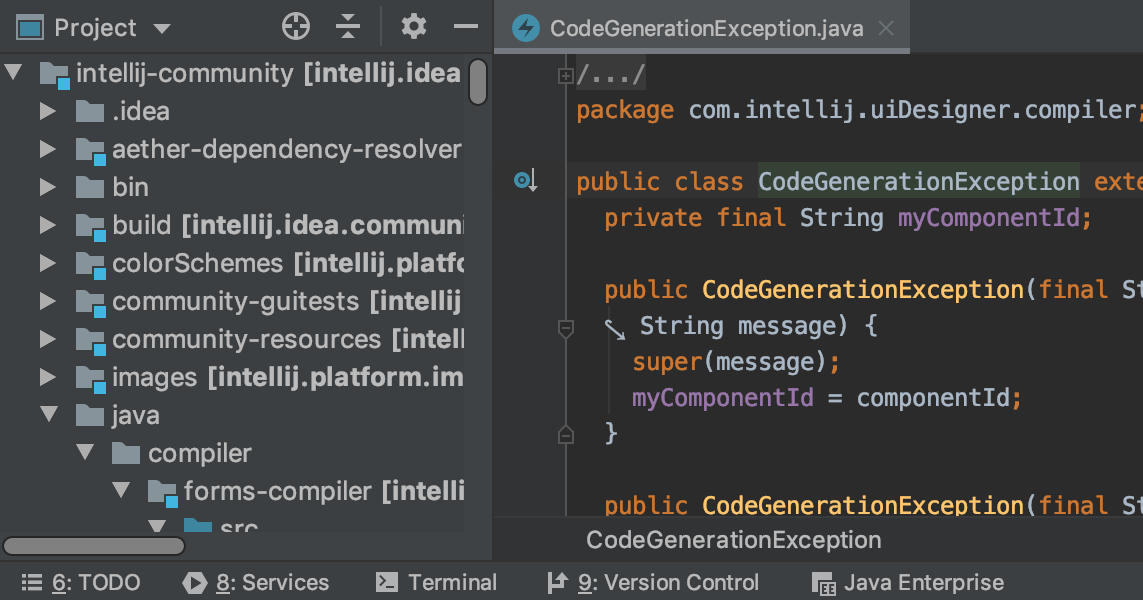Click the Project view window icon
Image resolution: width=1143 pixels, height=600 pixels.
coord(30,28)
